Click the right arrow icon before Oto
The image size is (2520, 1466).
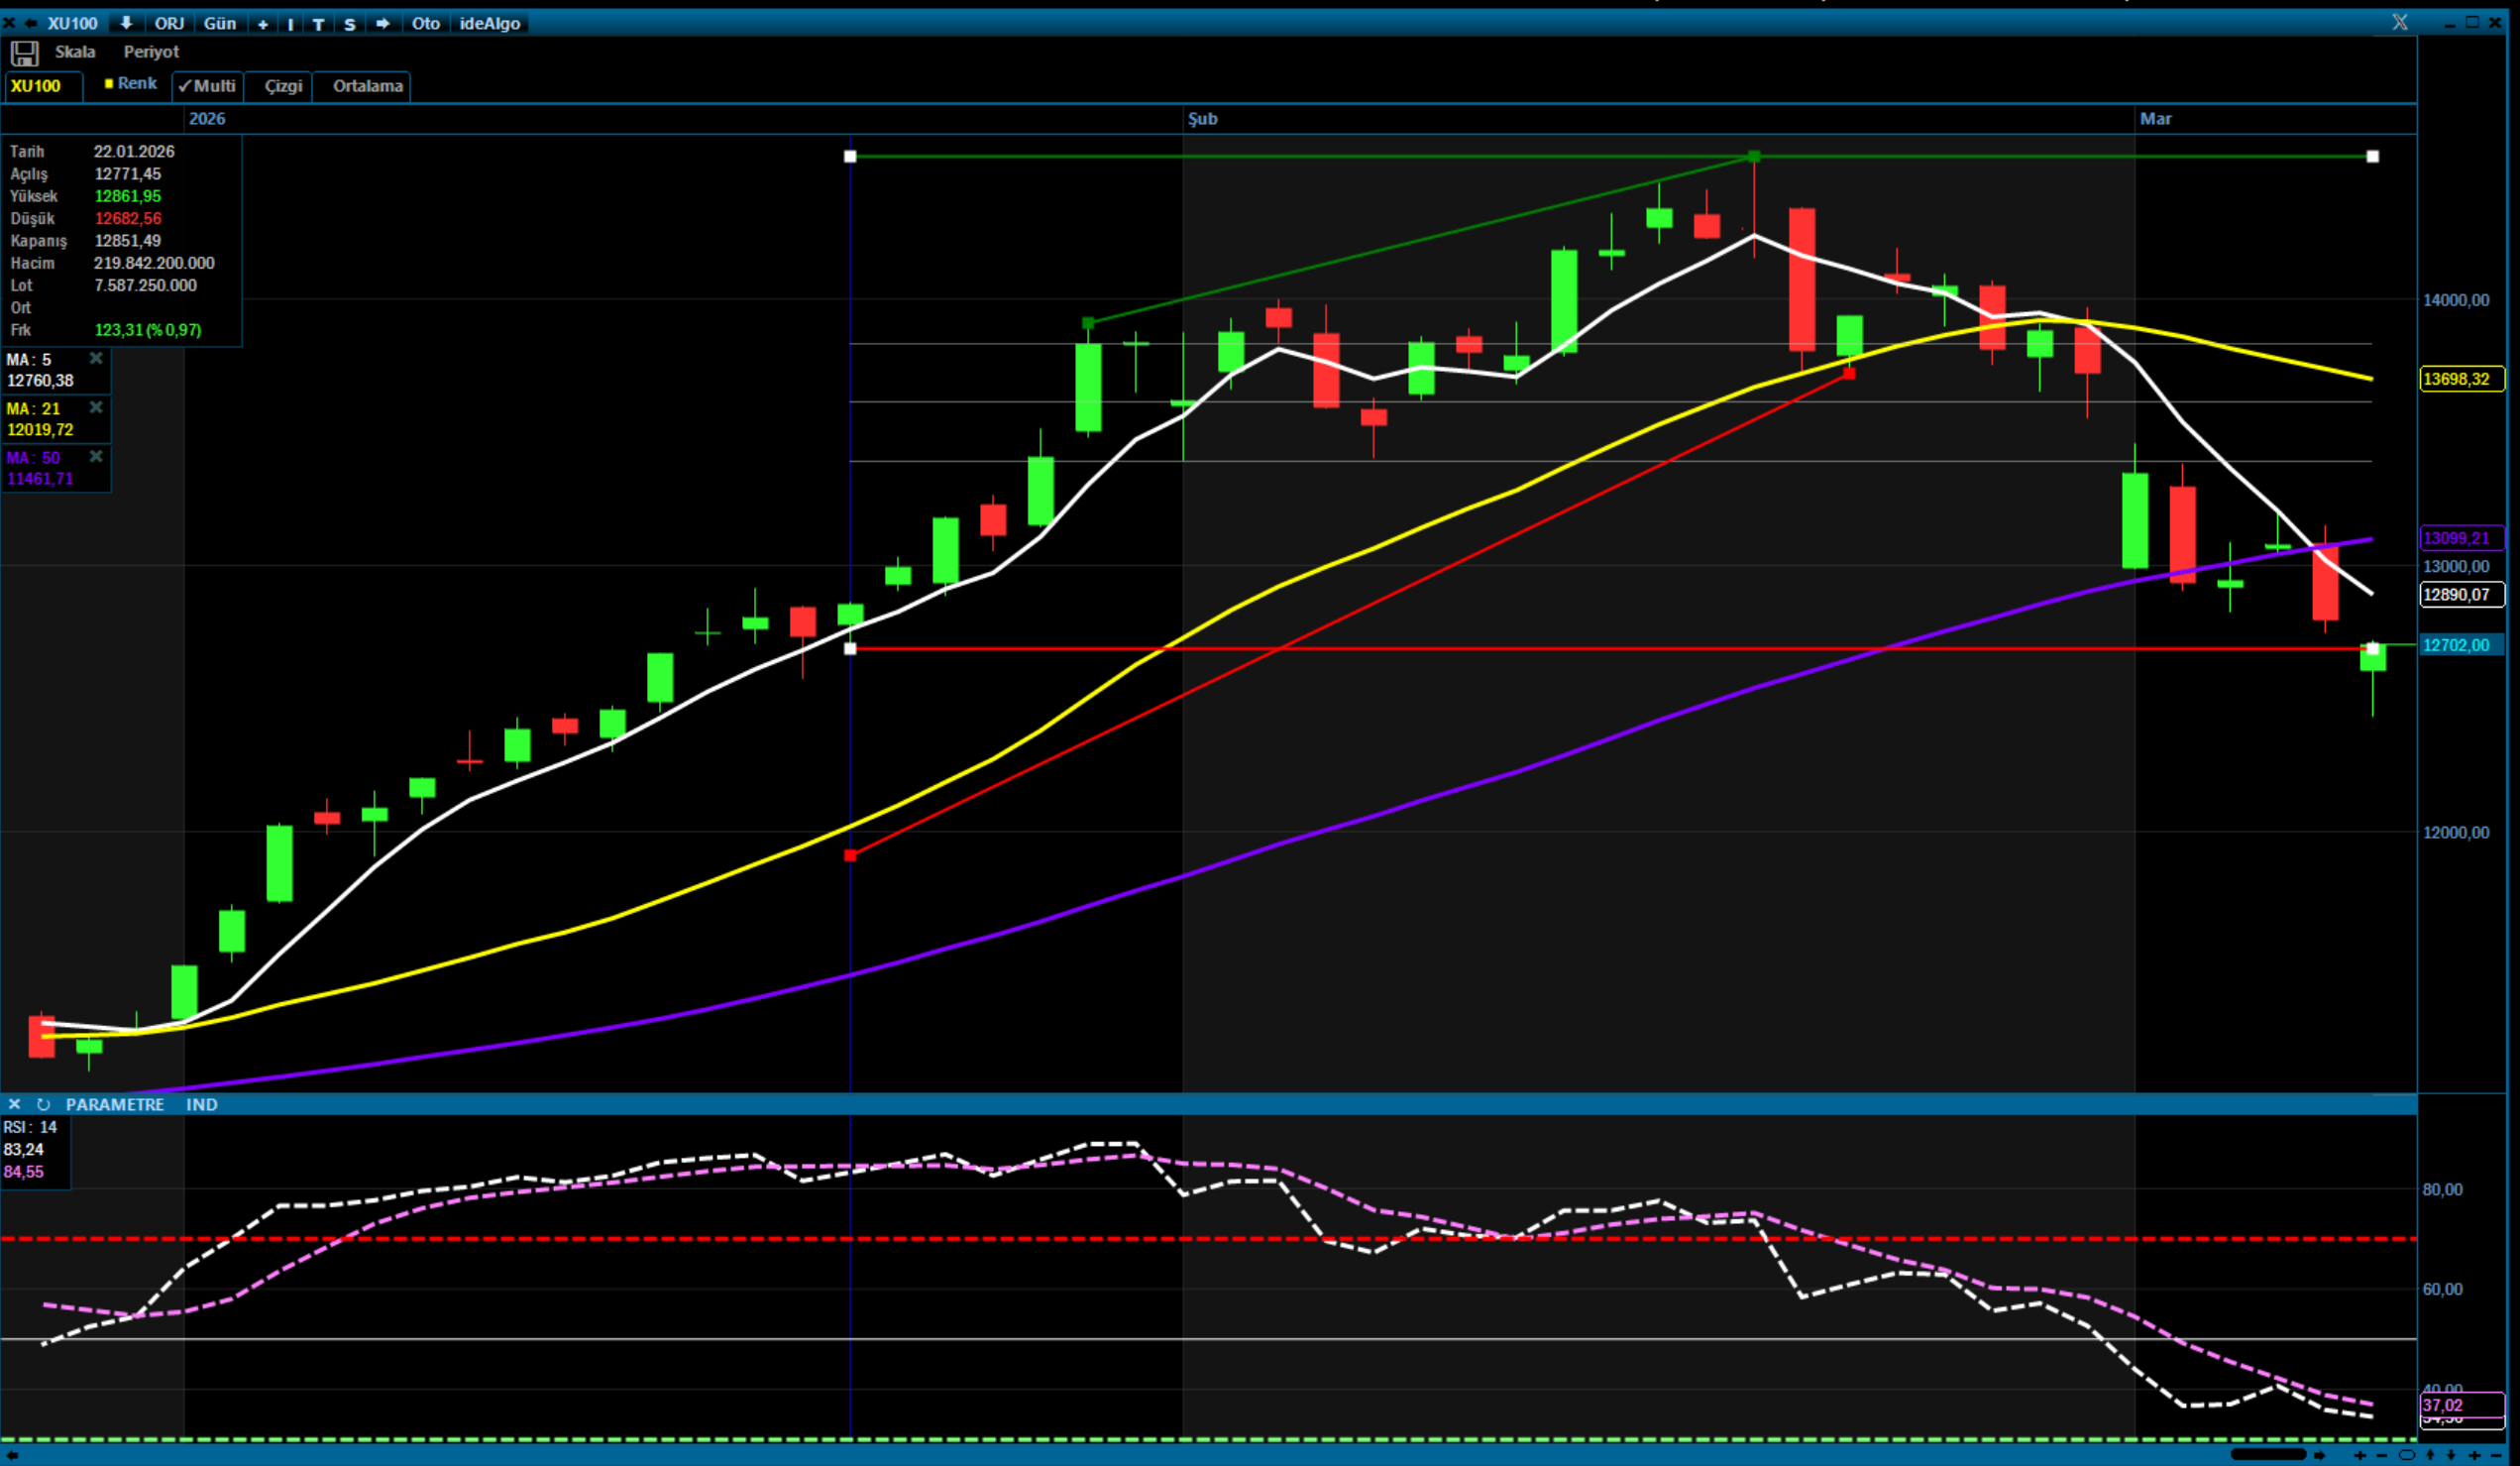383,23
